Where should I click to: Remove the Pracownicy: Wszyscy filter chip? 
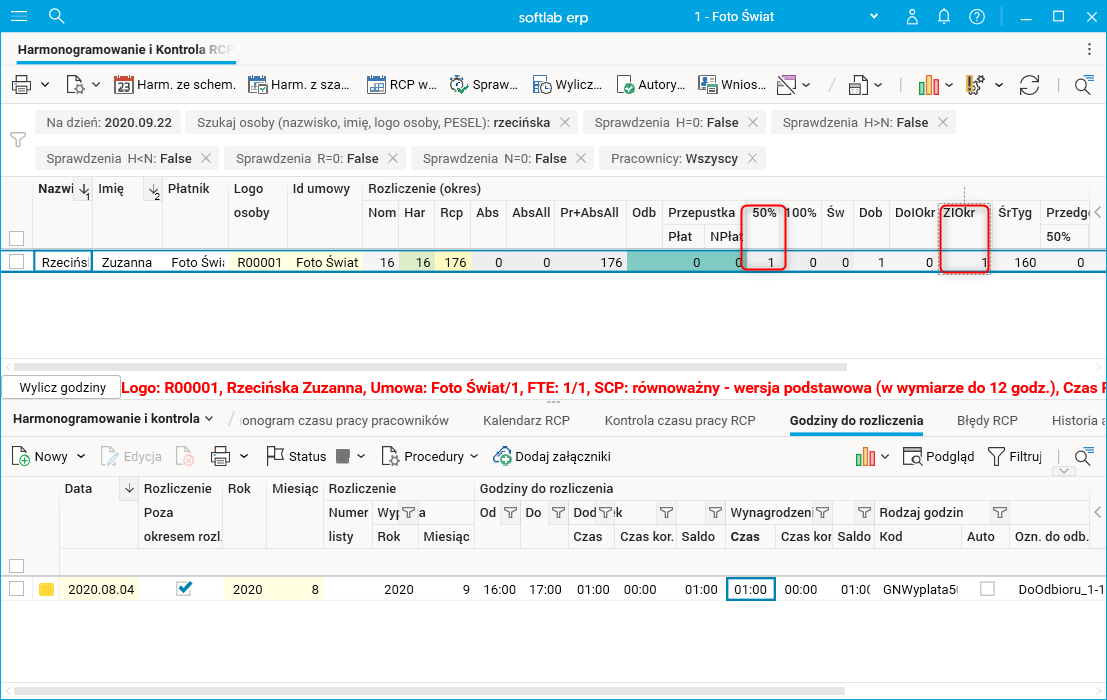tap(752, 158)
